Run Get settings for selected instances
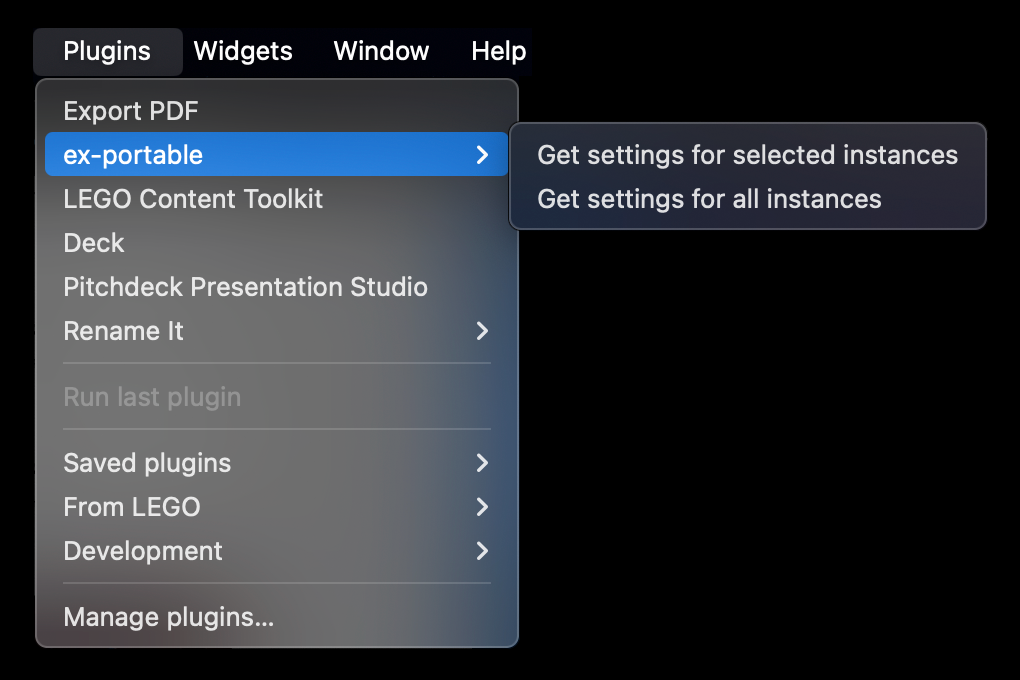This screenshot has height=680, width=1020. coord(747,155)
